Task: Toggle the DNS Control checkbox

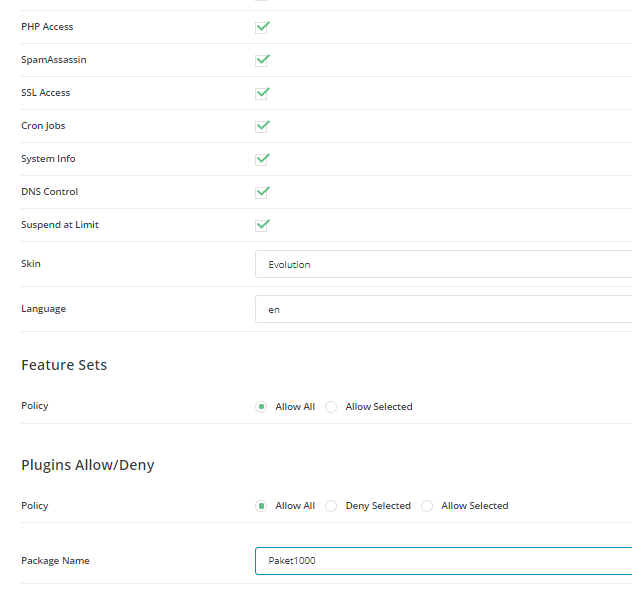Action: point(262,193)
